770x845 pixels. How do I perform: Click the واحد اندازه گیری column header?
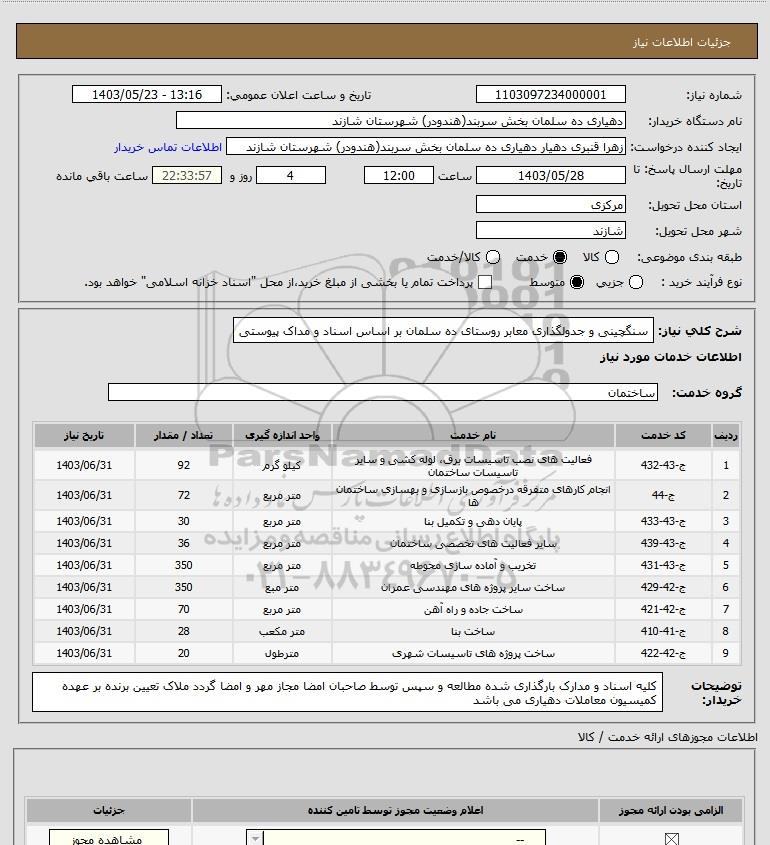pos(282,435)
